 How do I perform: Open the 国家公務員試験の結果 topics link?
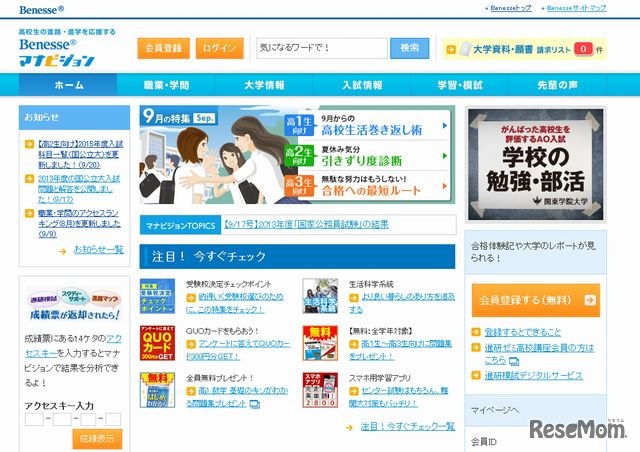pos(306,225)
